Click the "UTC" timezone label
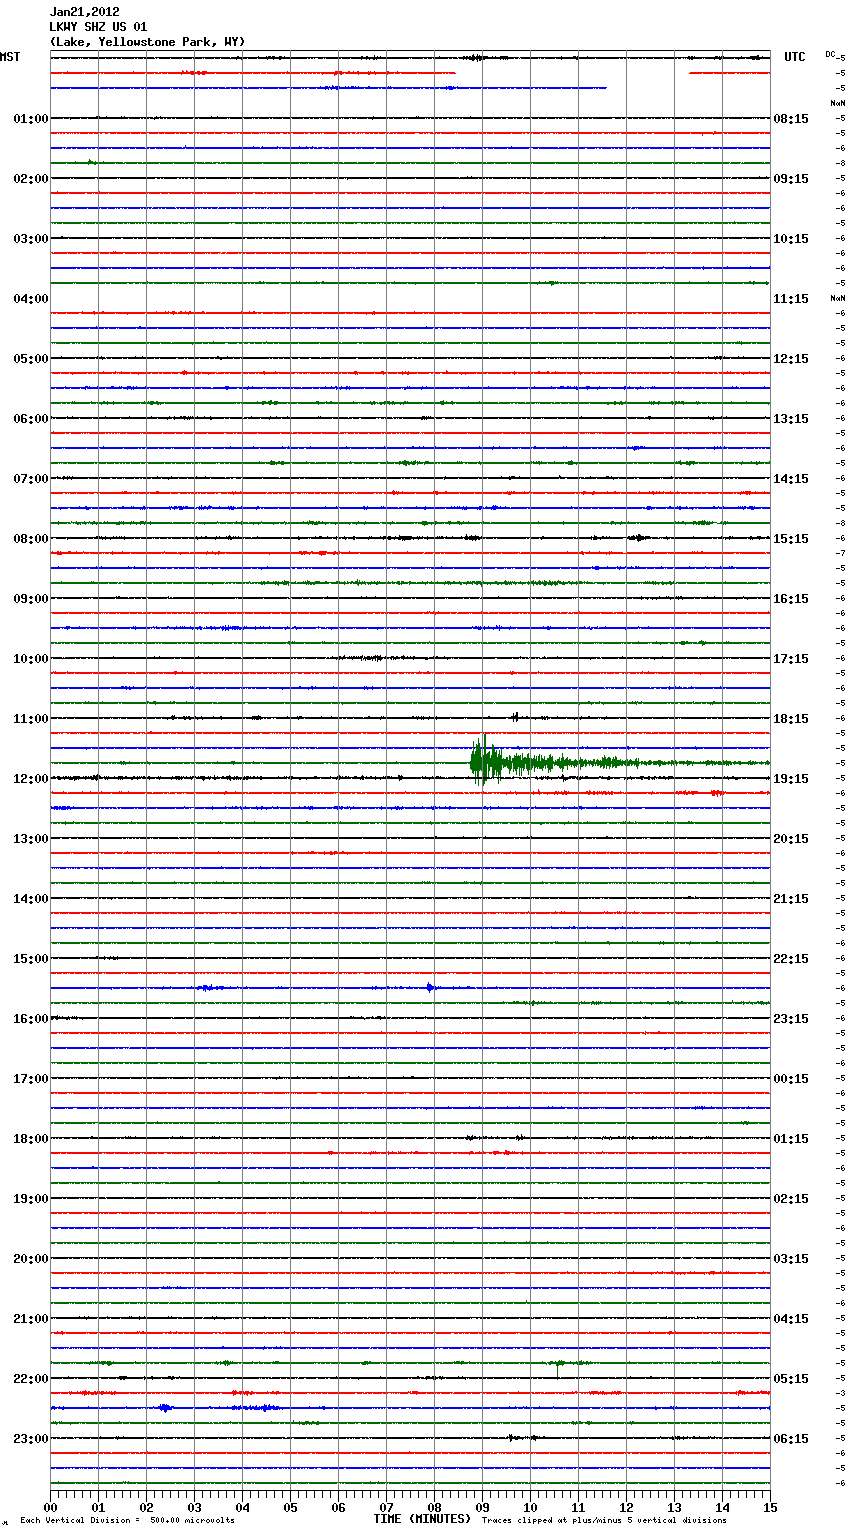This screenshot has height=1534, width=850. (794, 57)
